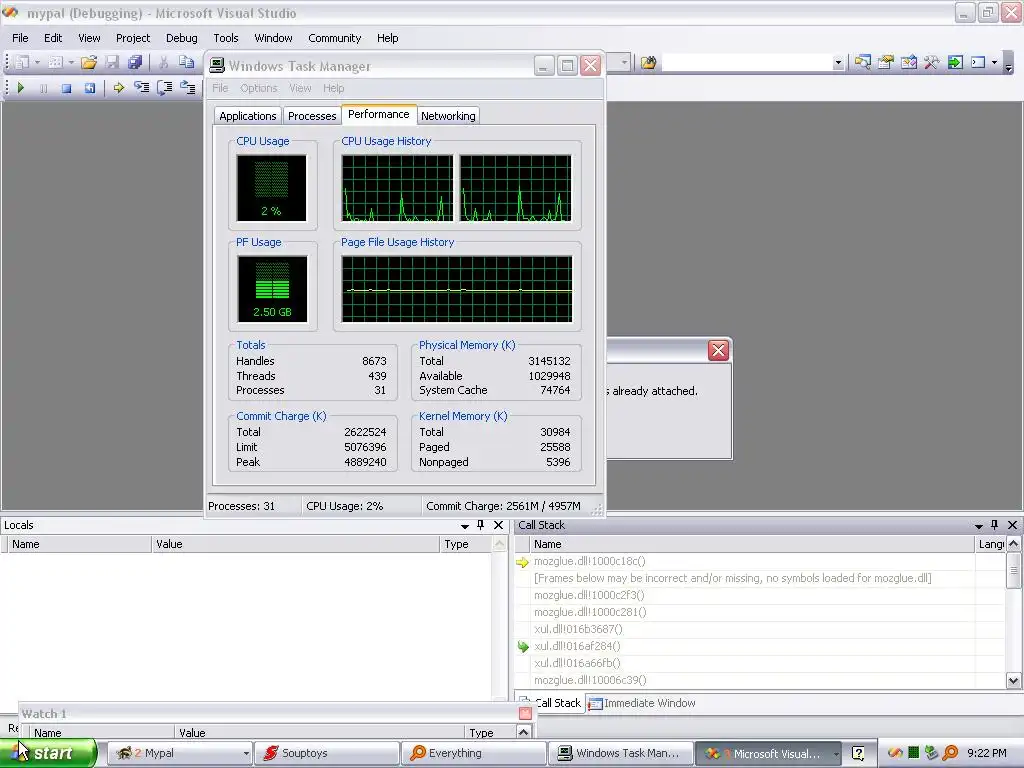Screen dimensions: 1024x768
Task: Switch to Souptoys taskbar button
Action: pos(325,753)
